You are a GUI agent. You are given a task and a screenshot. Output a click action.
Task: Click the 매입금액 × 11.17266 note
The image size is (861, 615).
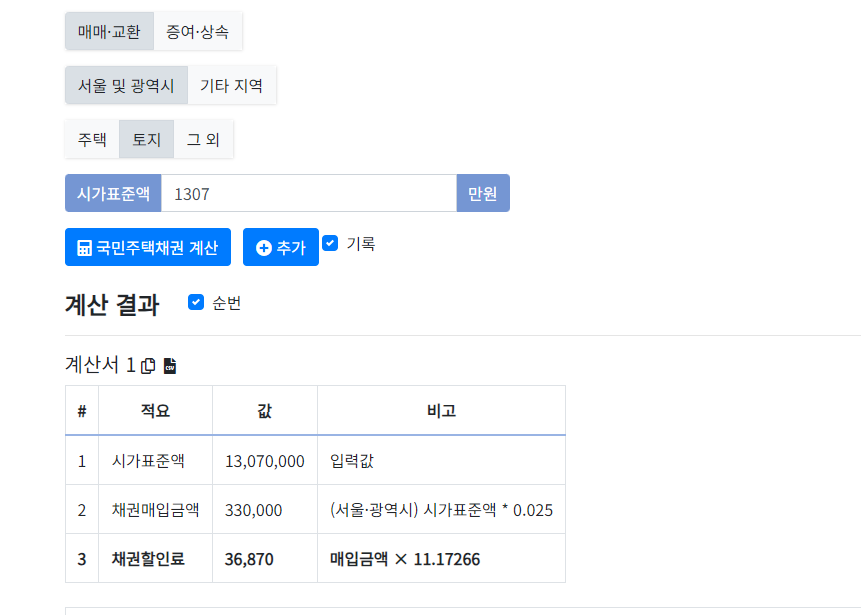pyautogui.click(x=441, y=558)
